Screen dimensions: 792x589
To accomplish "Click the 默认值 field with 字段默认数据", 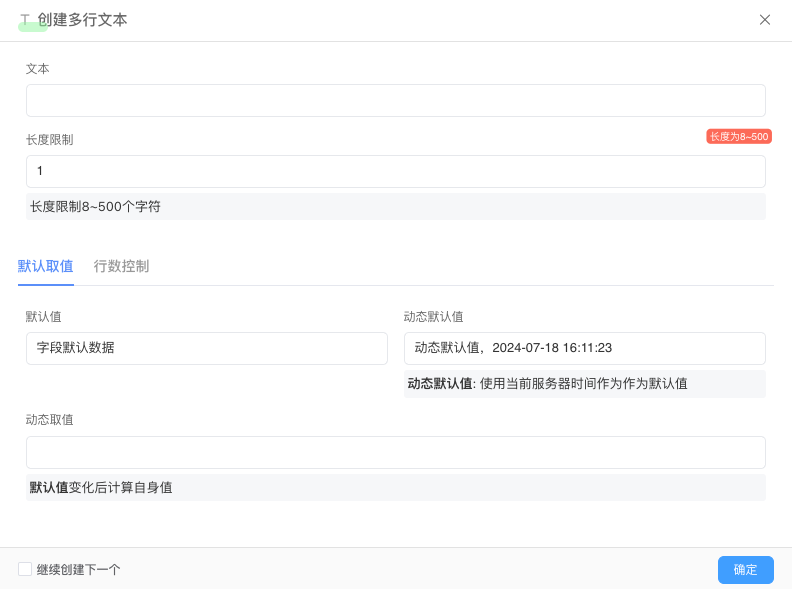I will pos(206,348).
